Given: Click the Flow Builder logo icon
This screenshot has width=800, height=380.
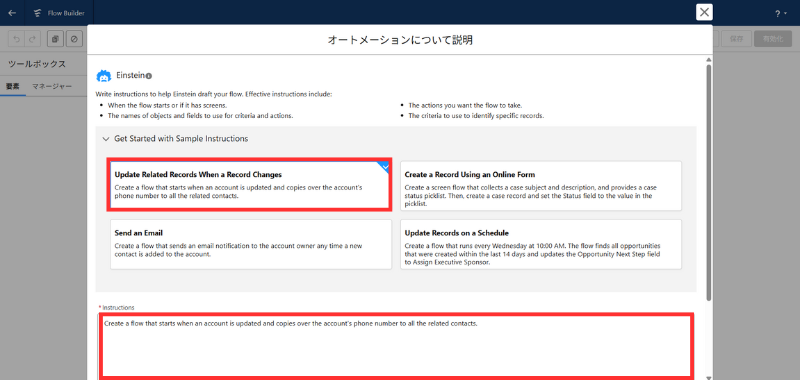Looking at the screenshot, I should (x=37, y=13).
